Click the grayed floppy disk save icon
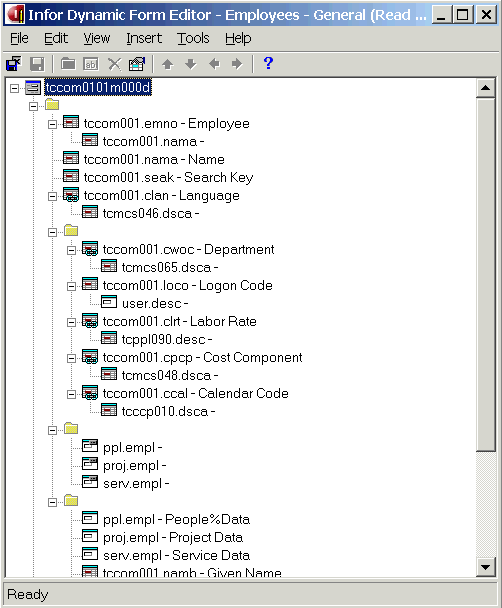 point(37,64)
